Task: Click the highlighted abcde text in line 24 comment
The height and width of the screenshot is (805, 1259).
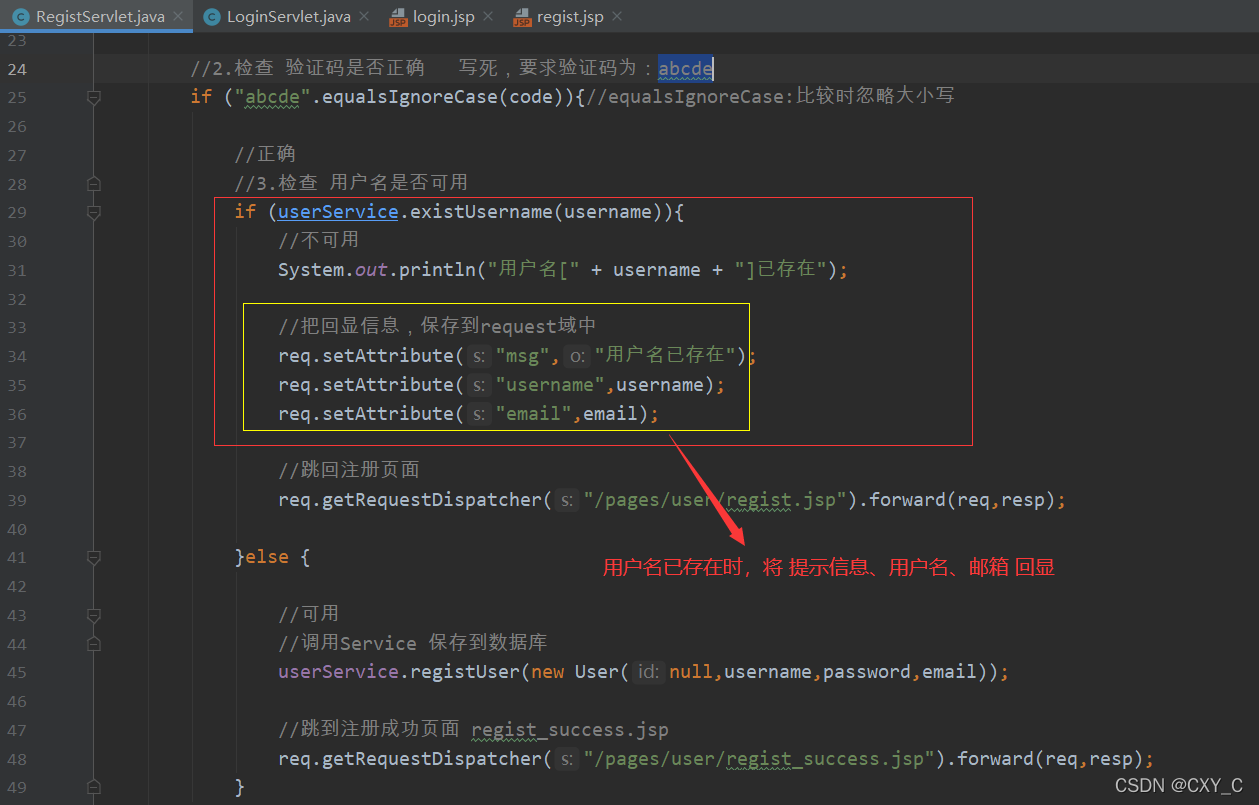Action: (x=685, y=69)
